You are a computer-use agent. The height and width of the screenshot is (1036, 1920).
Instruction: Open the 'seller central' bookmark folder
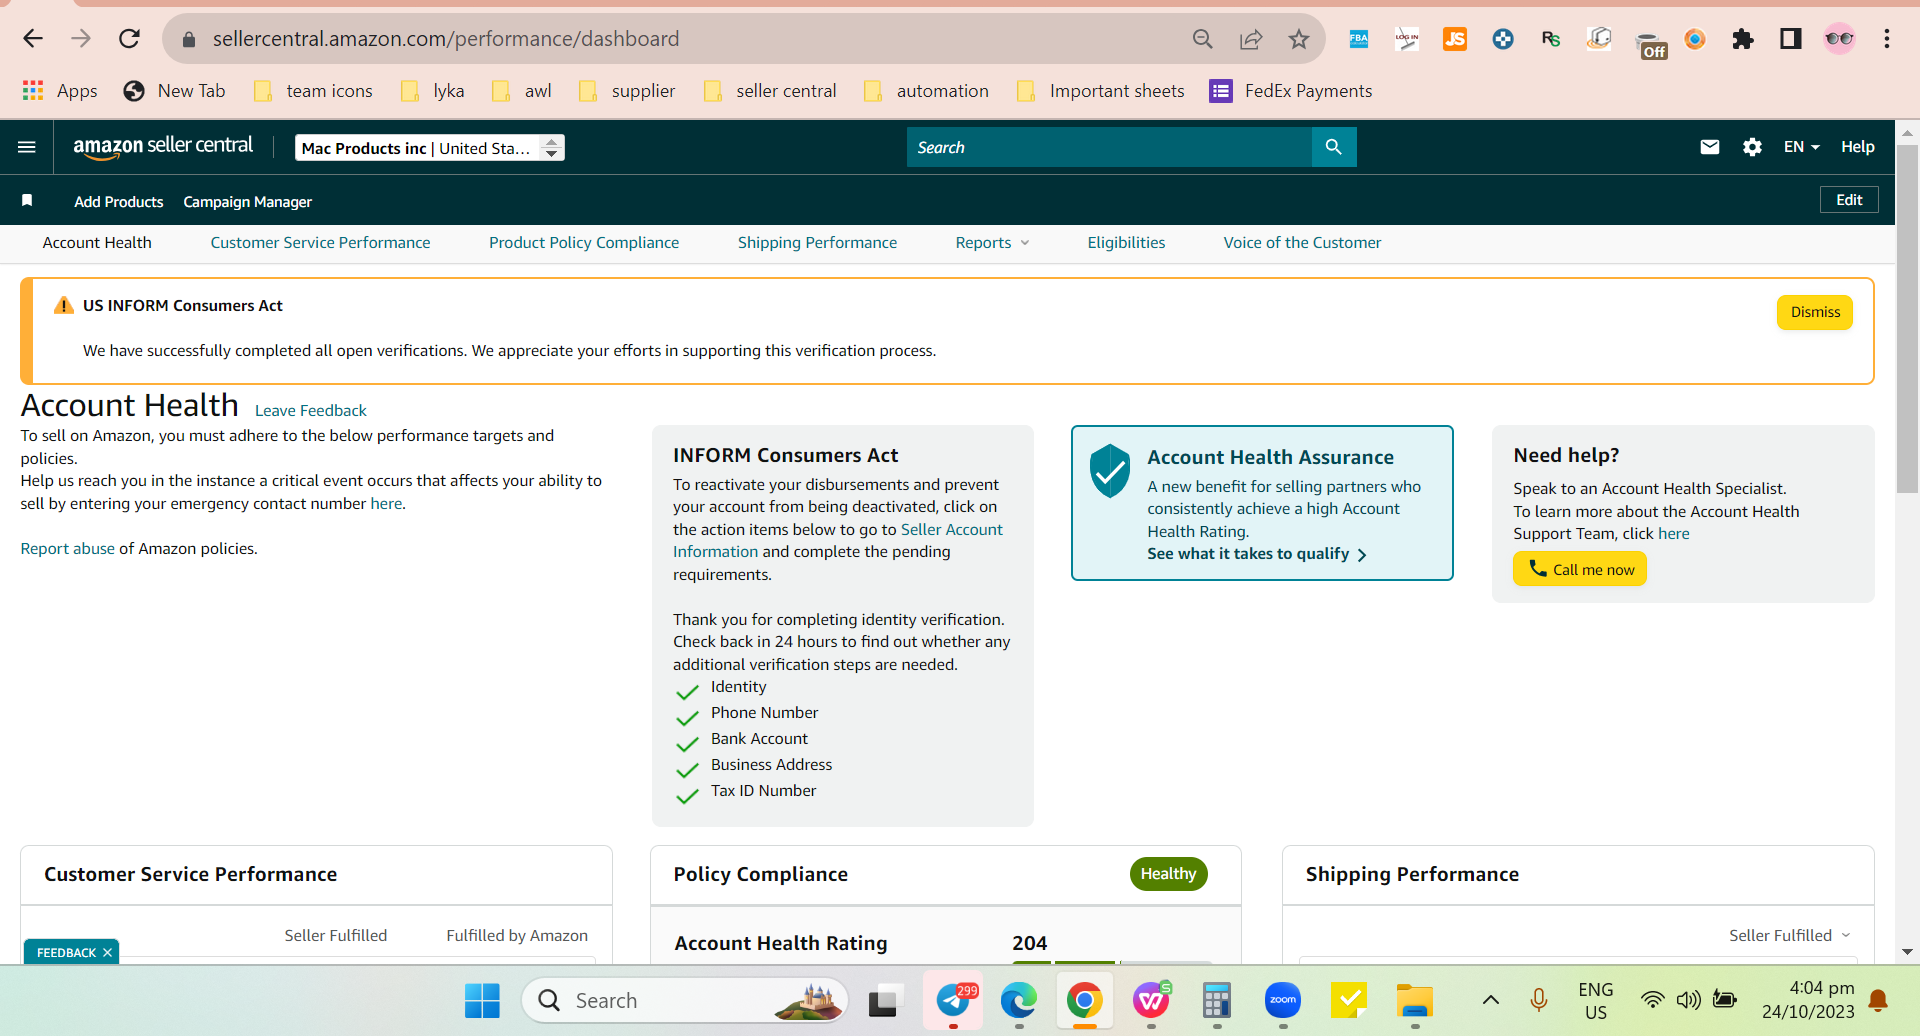[770, 91]
